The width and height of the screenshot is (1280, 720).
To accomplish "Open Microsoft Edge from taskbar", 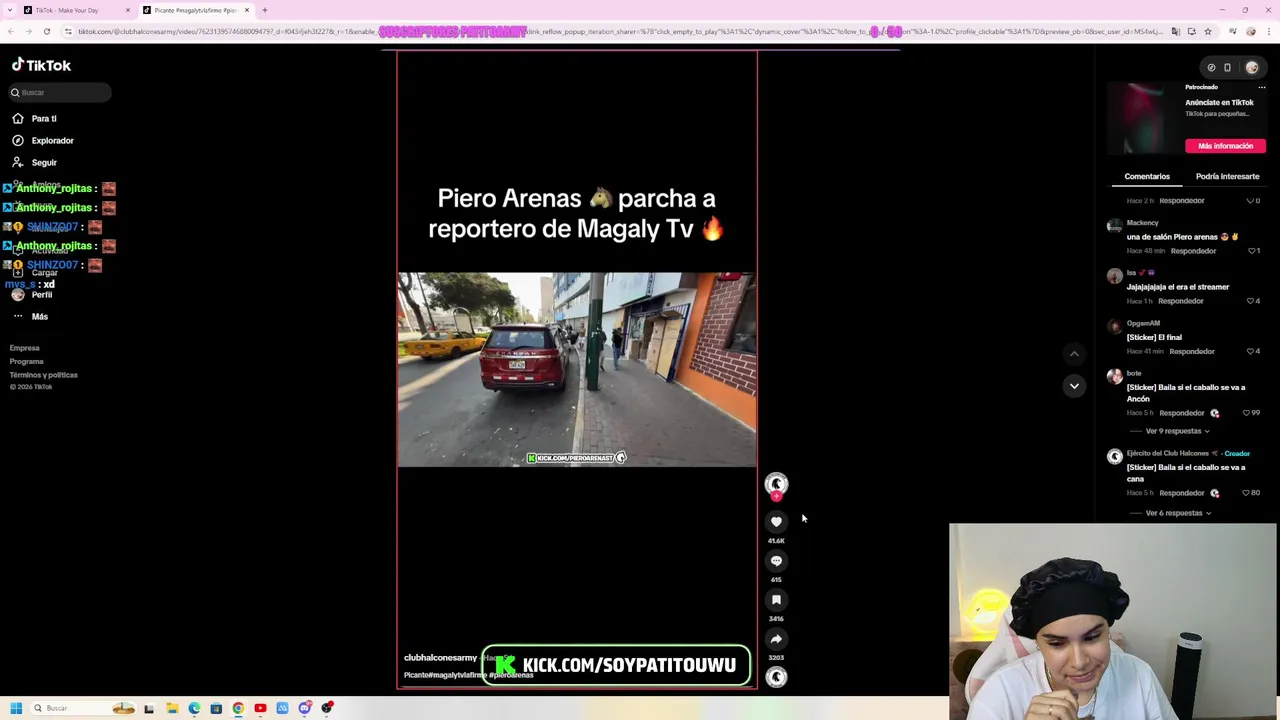I will 194,708.
